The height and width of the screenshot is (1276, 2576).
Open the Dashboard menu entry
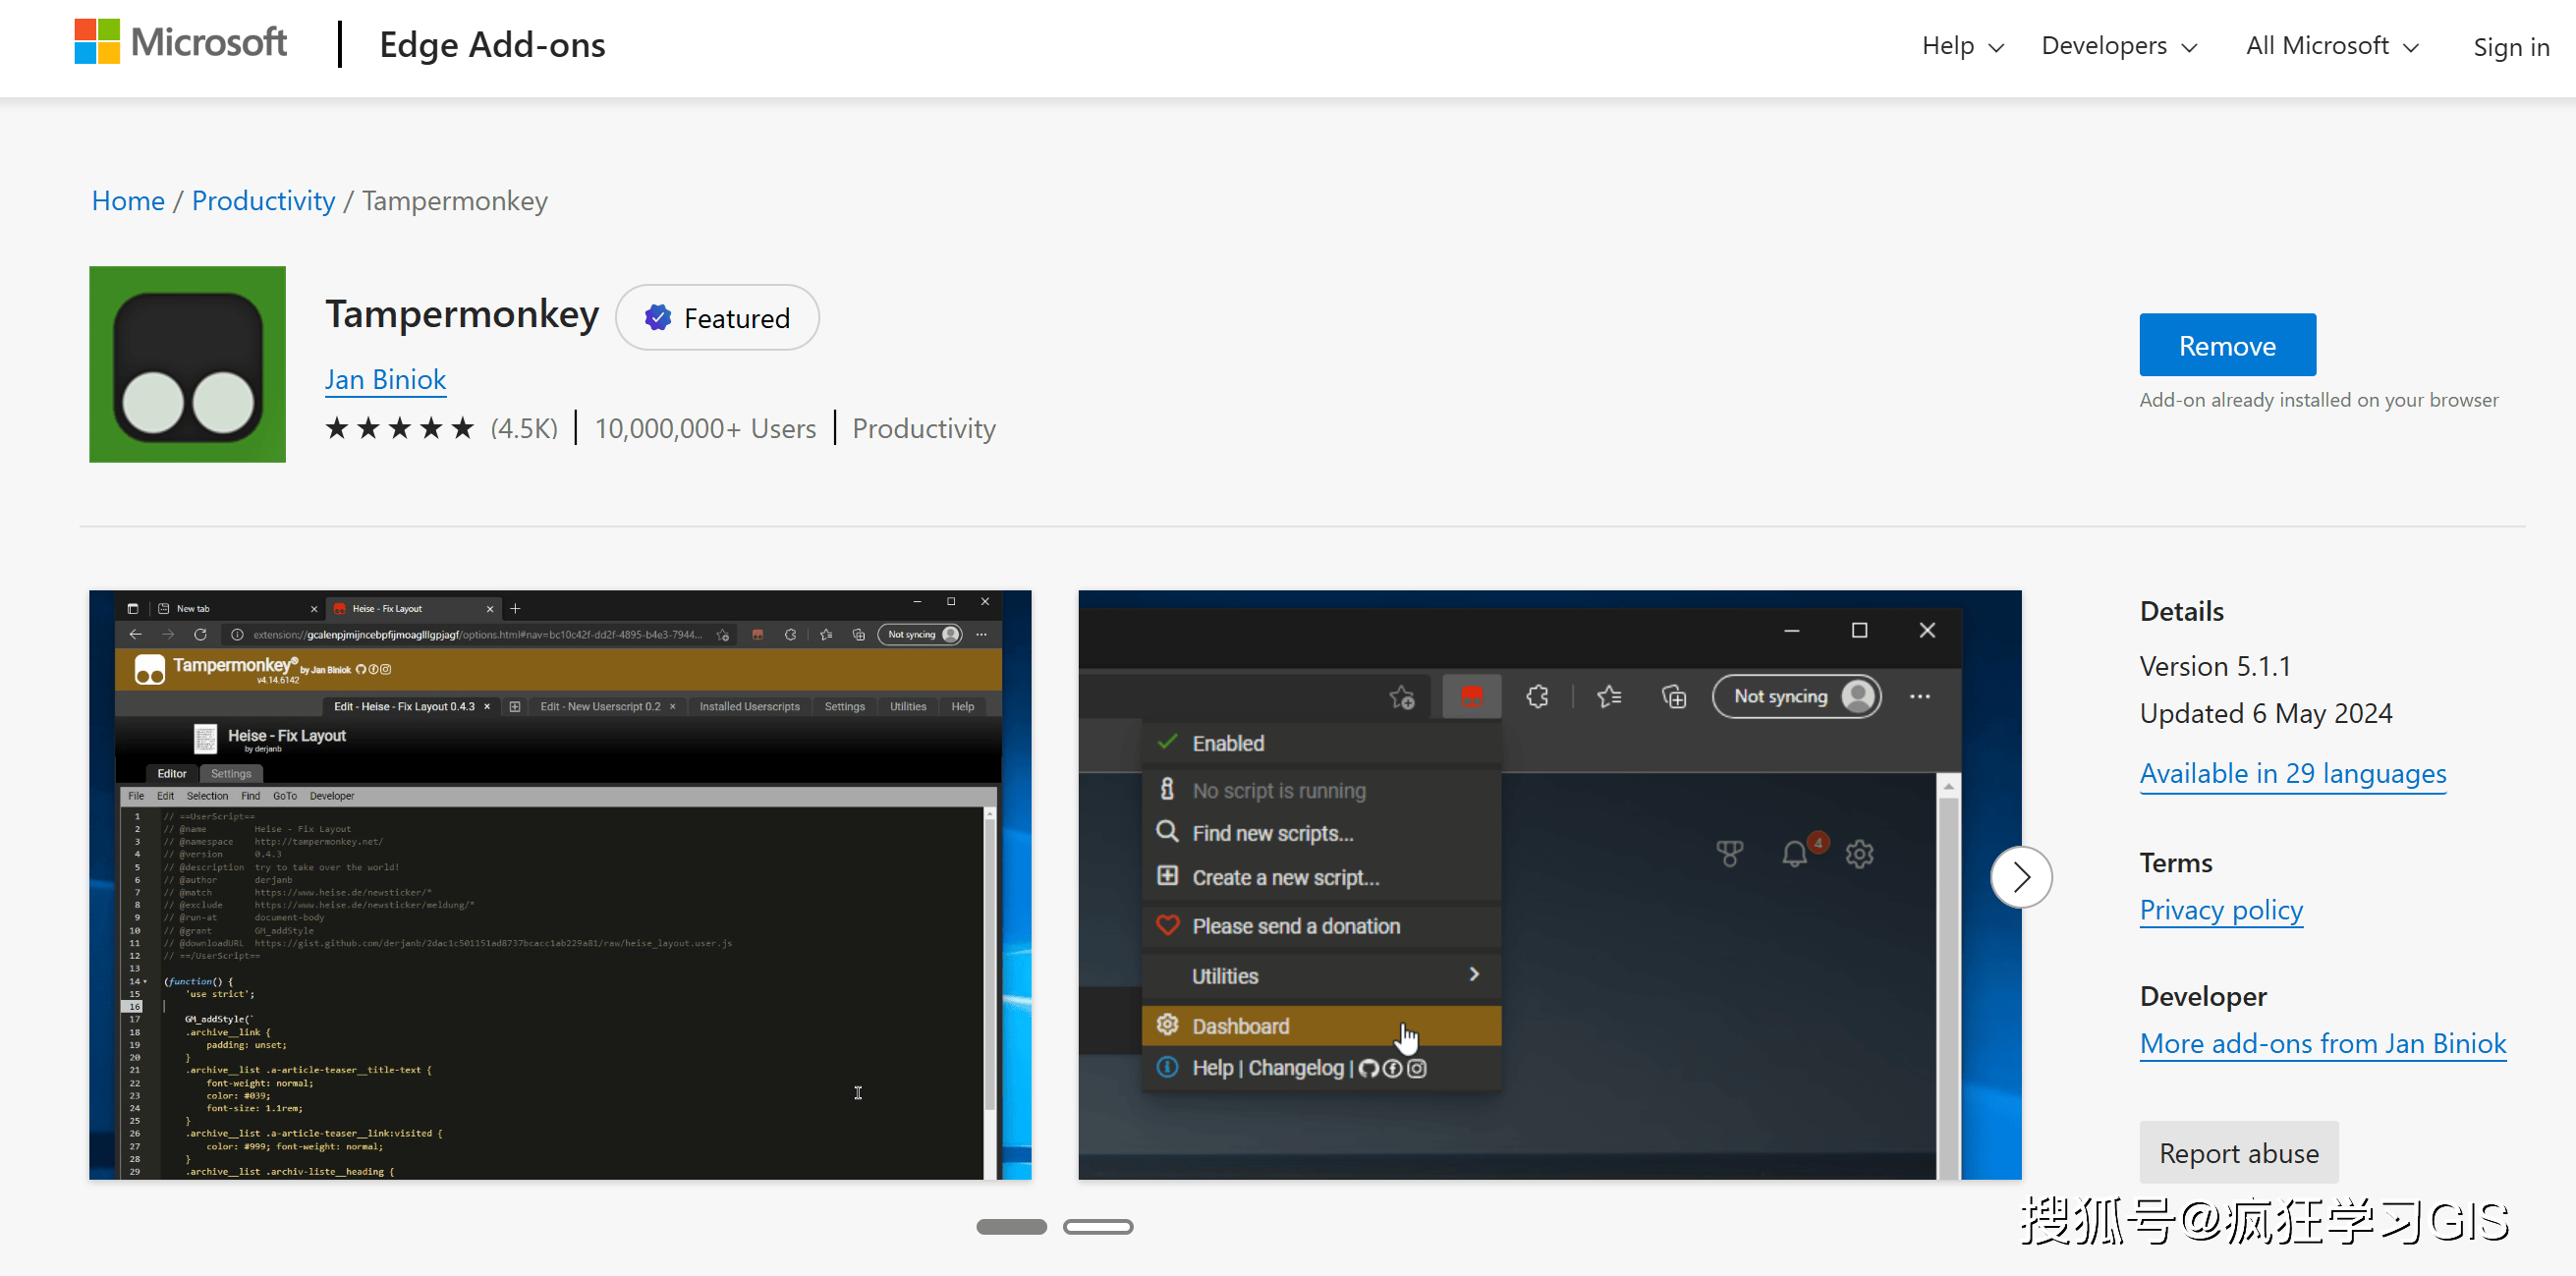(x=1320, y=1025)
